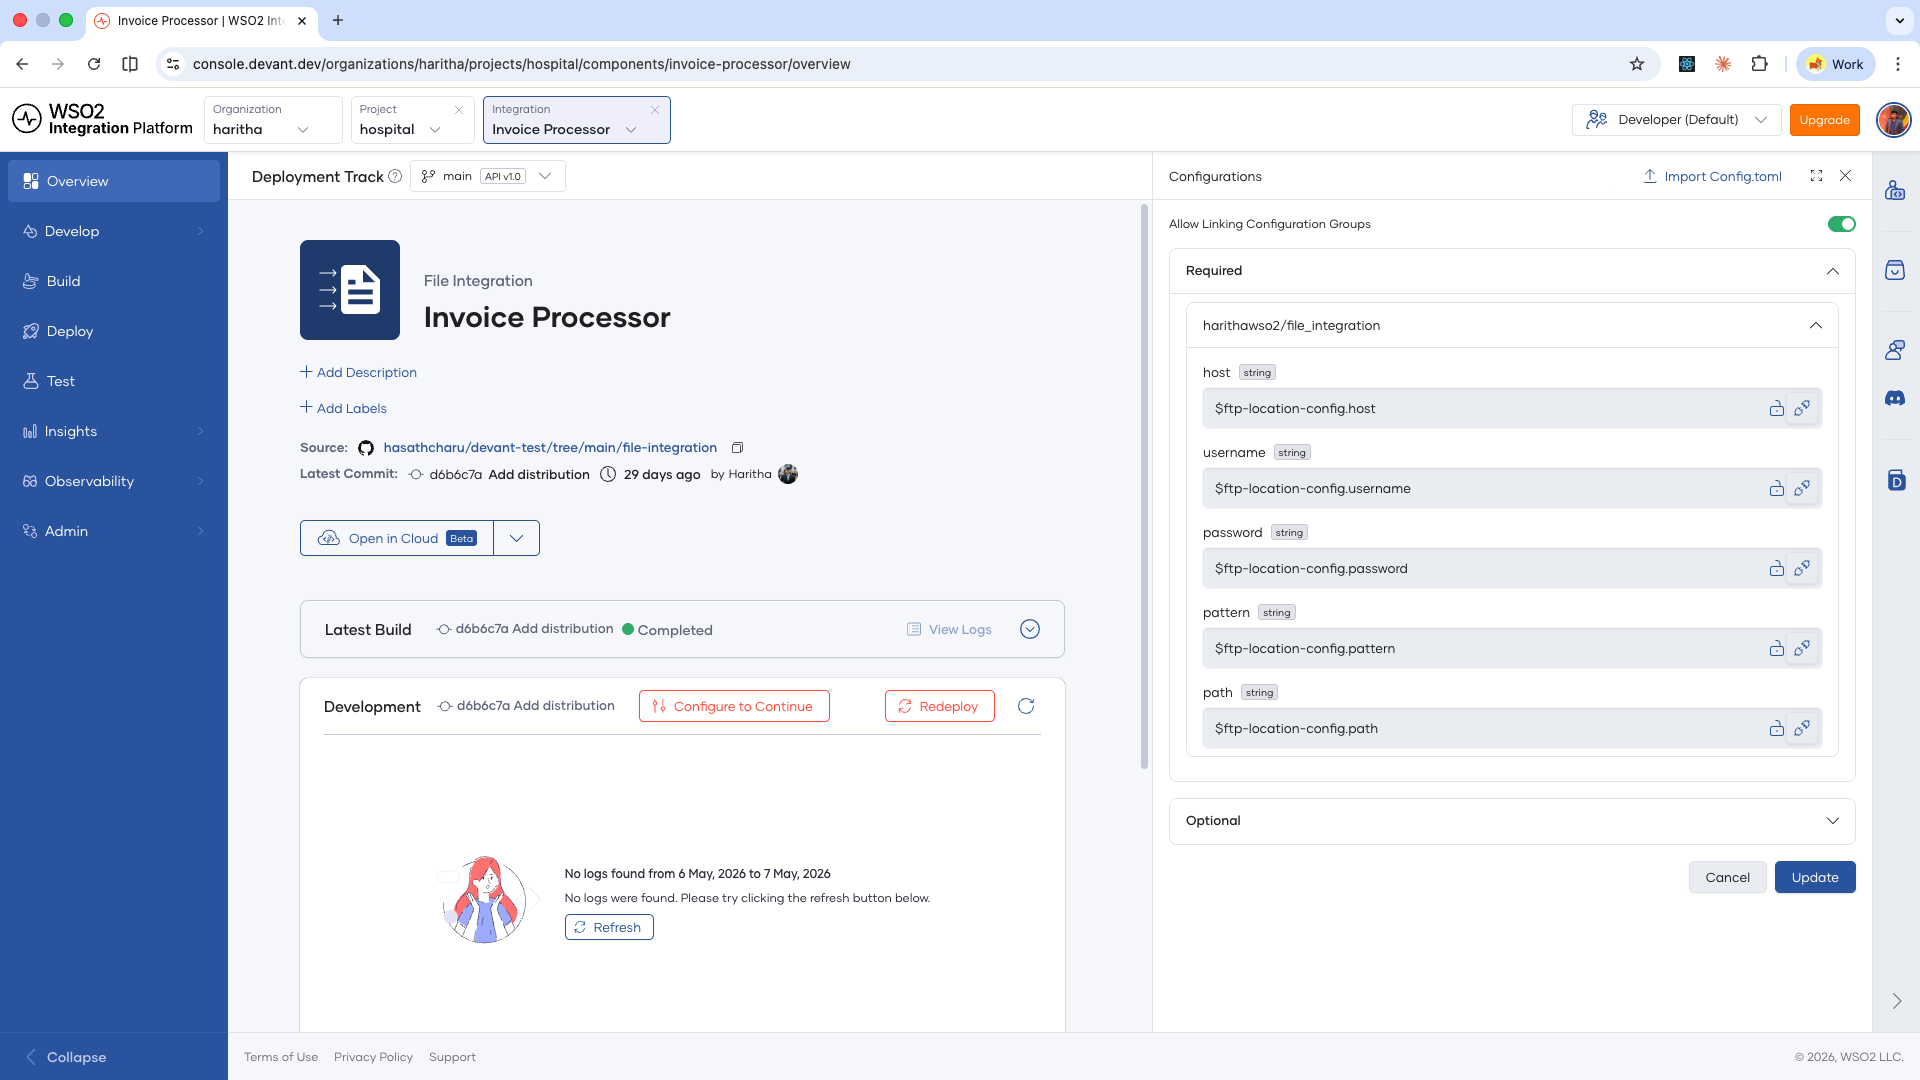1920x1080 pixels.
Task: Click the link icon for path field
Action: click(x=1802, y=728)
